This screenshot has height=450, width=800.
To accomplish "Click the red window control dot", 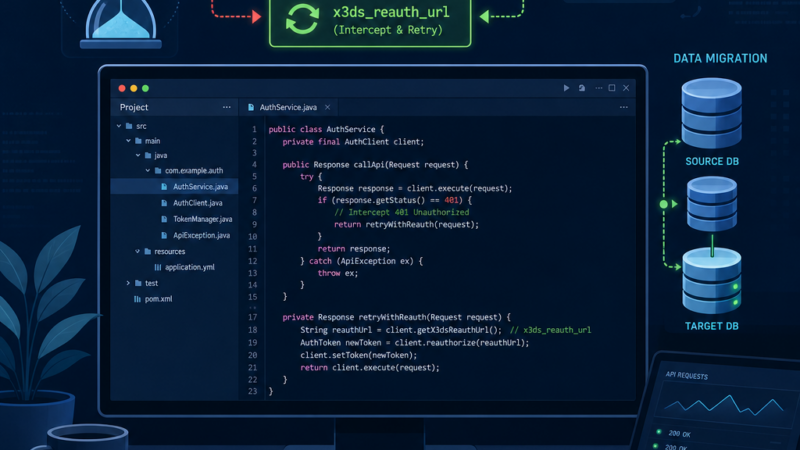I will [122, 88].
